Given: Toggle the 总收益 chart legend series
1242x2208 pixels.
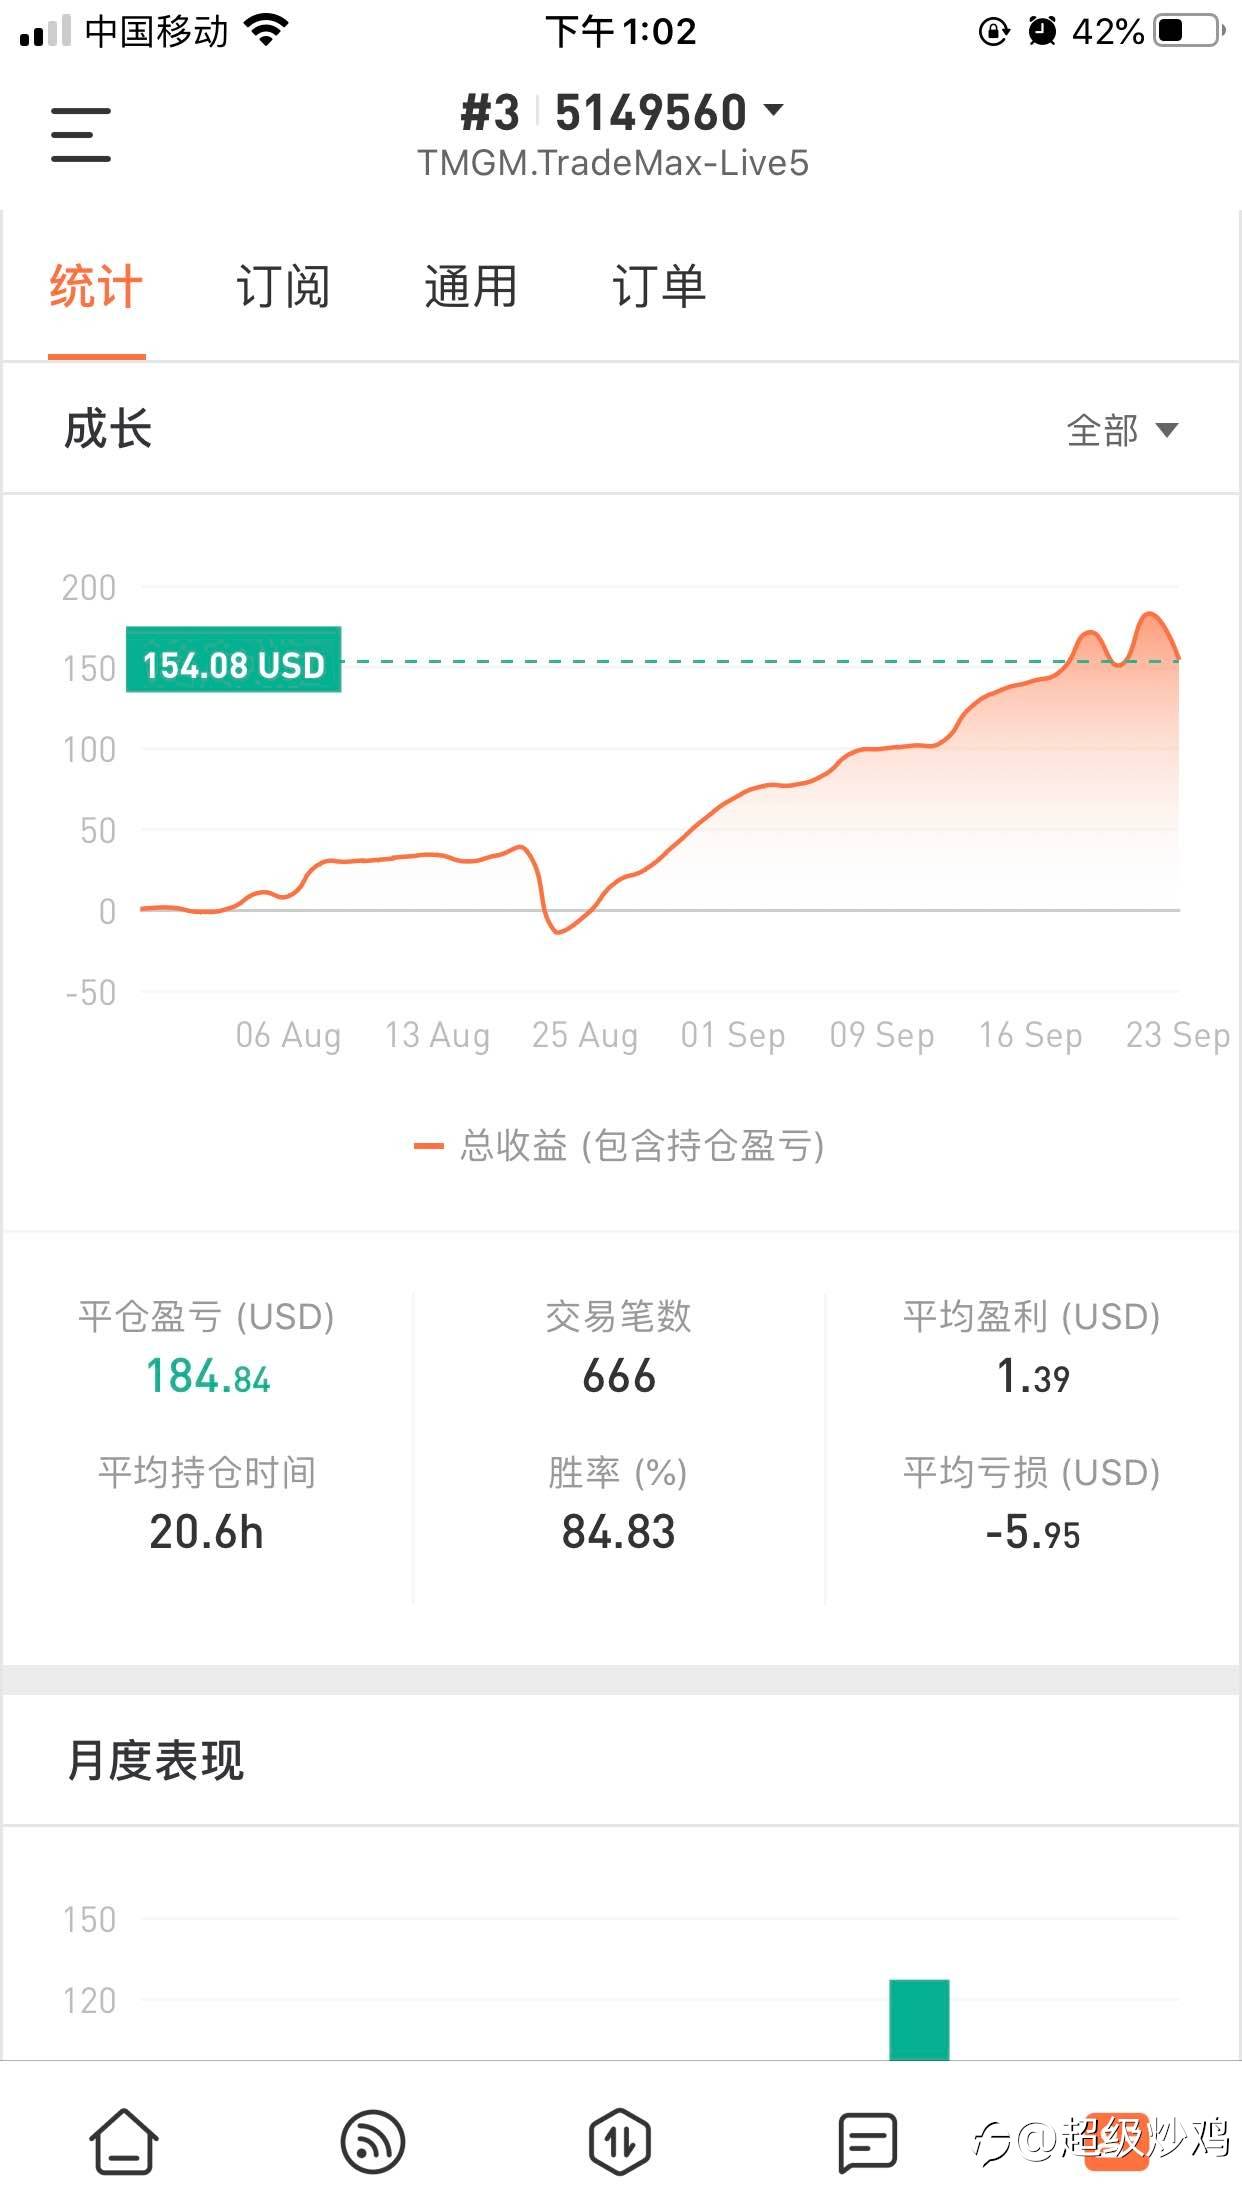Looking at the screenshot, I should click(x=620, y=1146).
